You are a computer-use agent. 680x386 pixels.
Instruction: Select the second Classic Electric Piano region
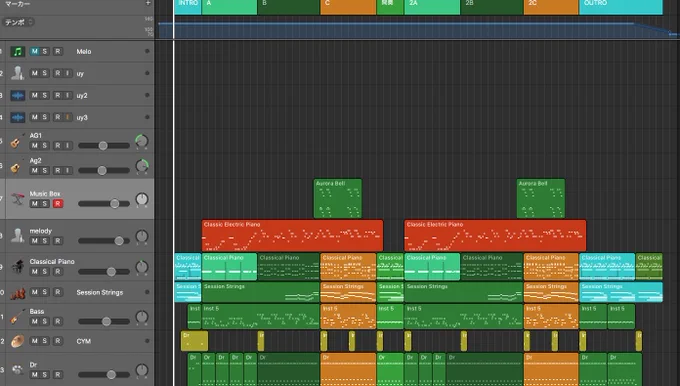[495, 236]
